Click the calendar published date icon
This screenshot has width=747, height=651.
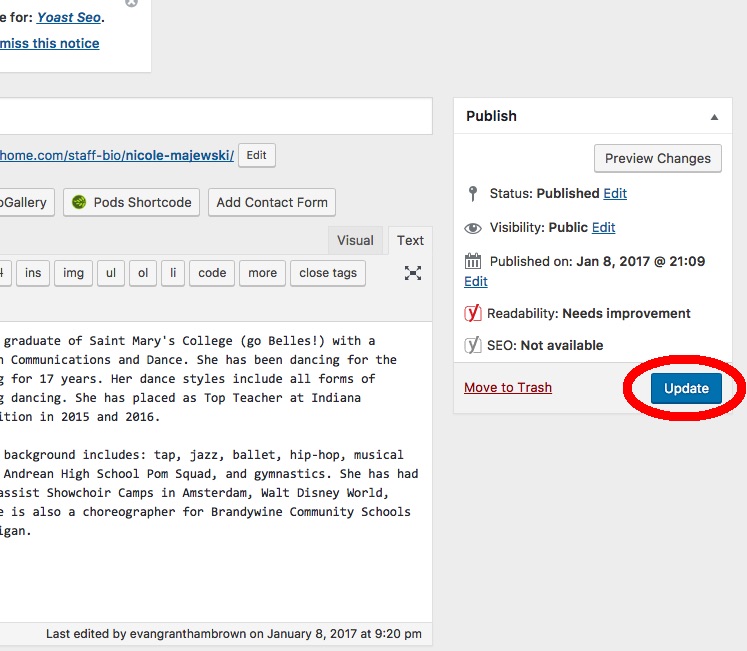pos(473,261)
